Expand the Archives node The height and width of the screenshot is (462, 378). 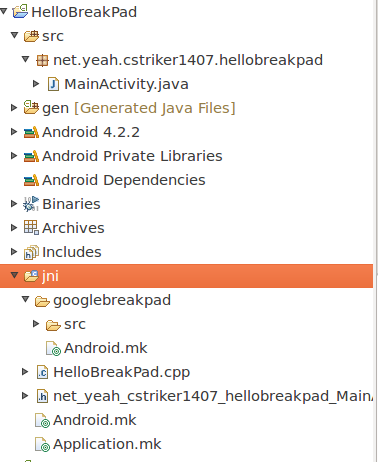point(14,228)
